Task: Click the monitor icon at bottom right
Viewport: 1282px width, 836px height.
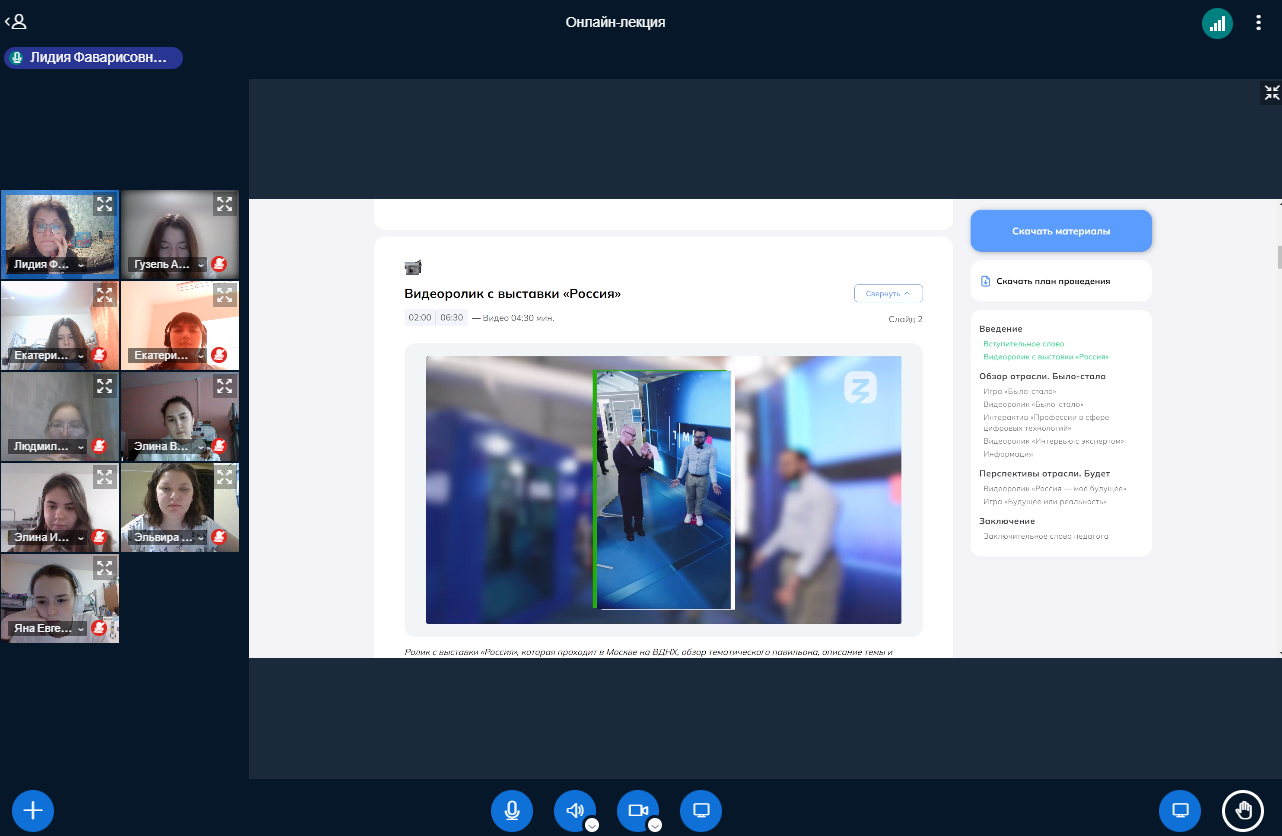Action: [1180, 810]
